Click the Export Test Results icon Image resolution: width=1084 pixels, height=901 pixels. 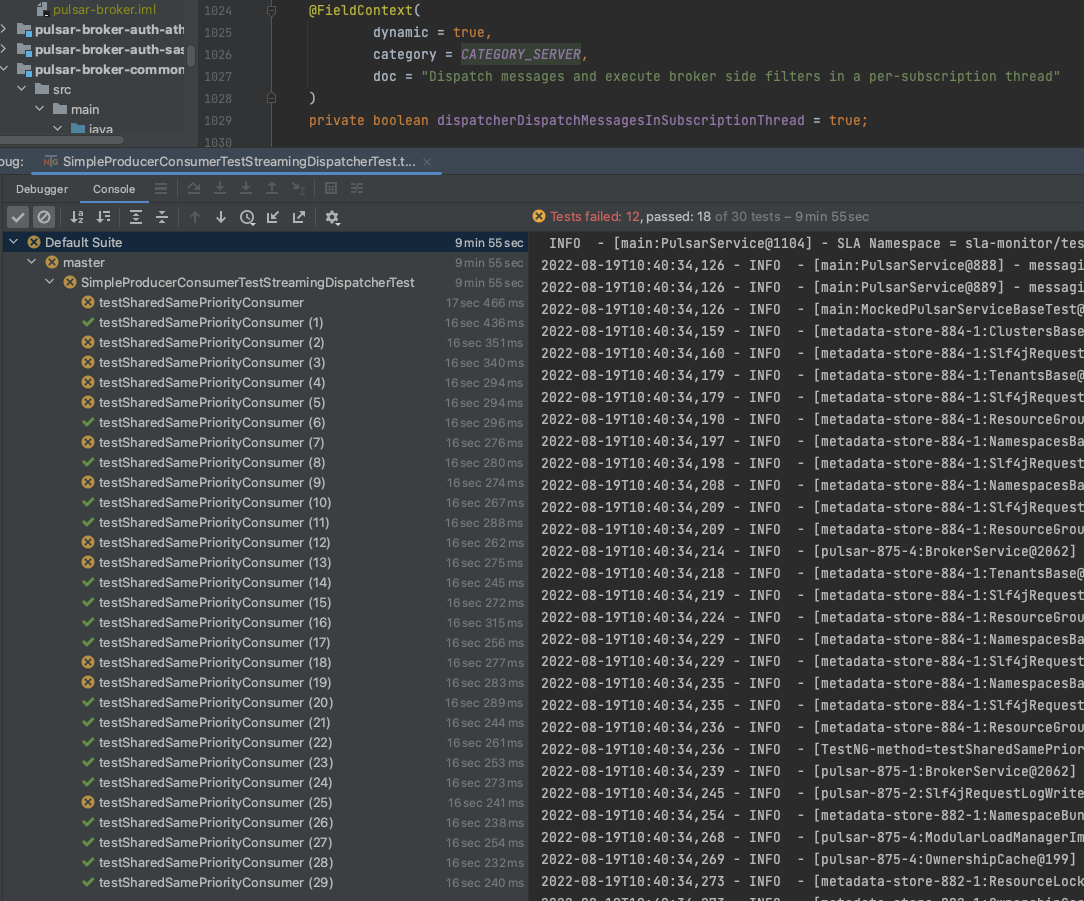(299, 217)
